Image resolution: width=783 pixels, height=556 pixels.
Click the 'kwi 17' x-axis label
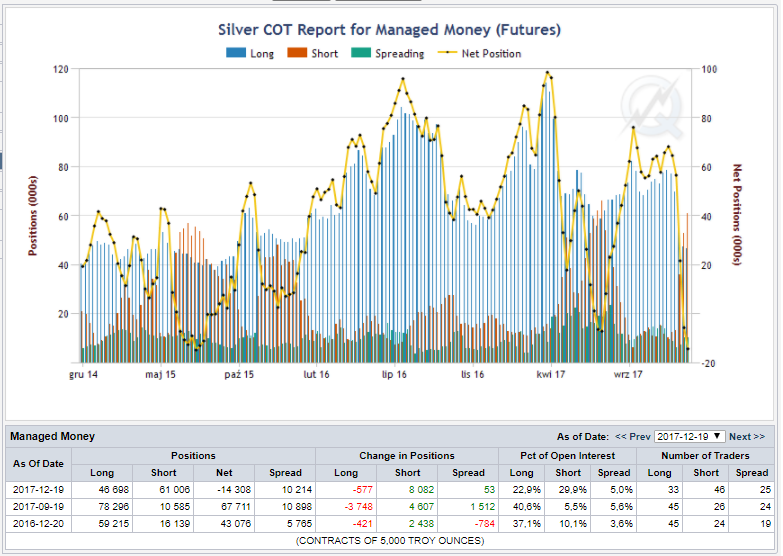point(551,374)
